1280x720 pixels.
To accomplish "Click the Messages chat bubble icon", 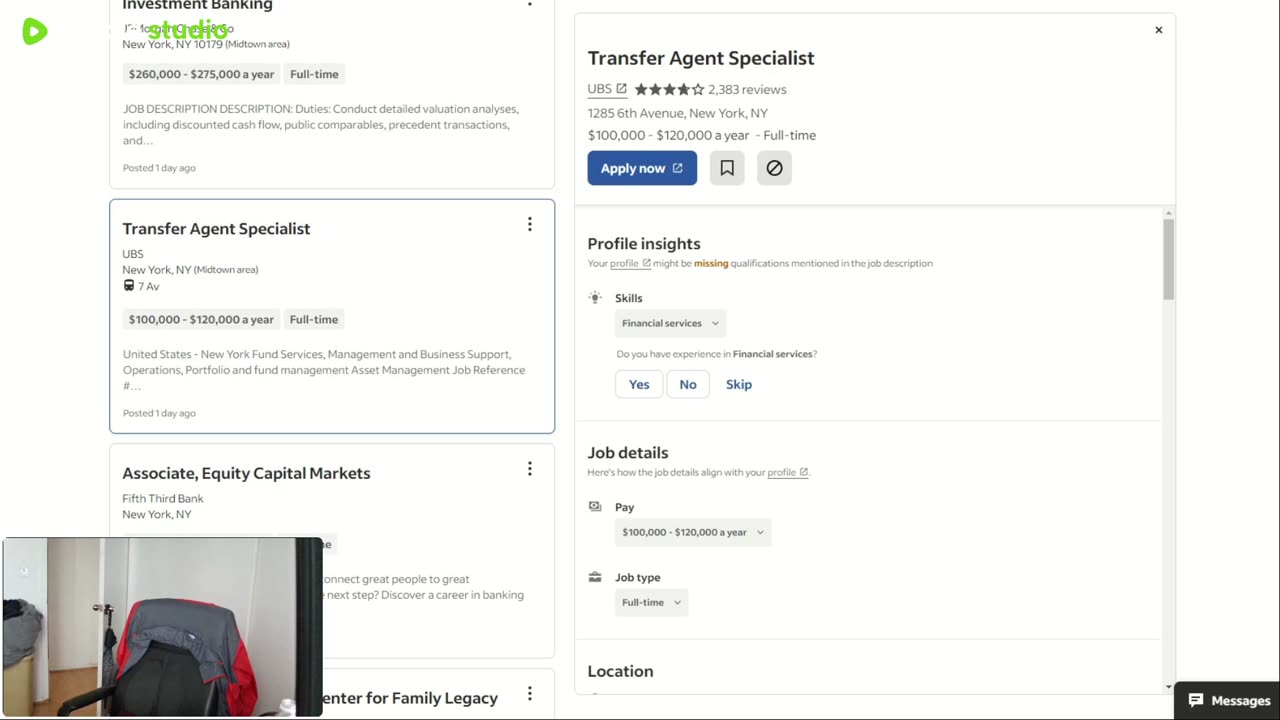I will coord(1196,700).
